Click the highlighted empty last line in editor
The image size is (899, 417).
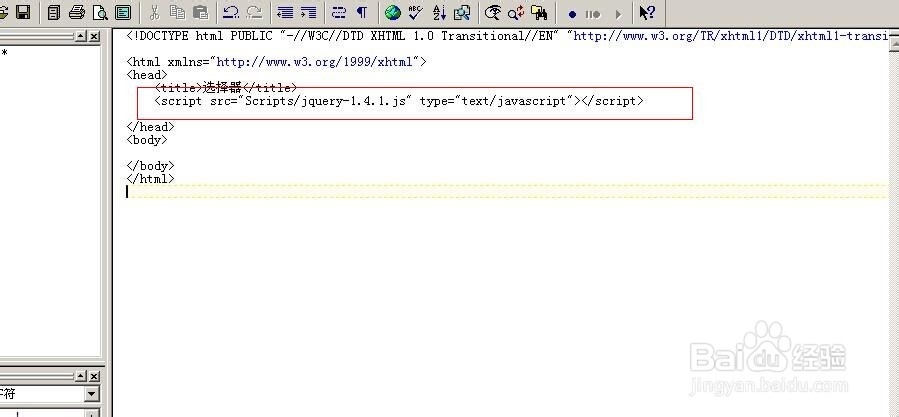click(x=507, y=192)
